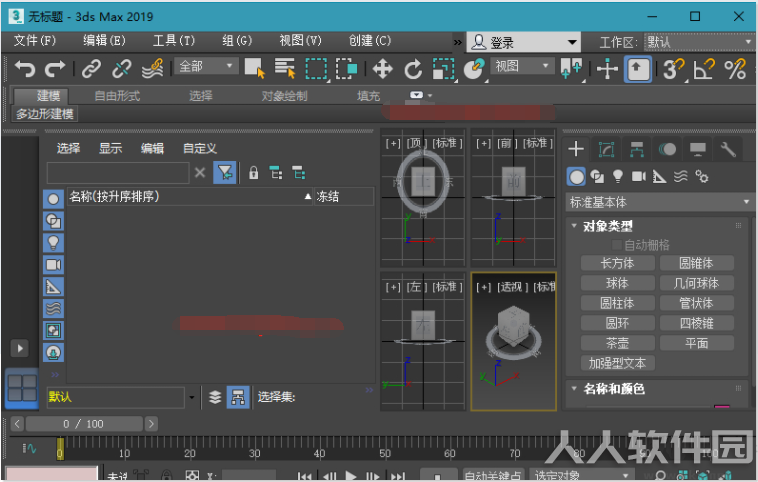Toggle Select and Manipulate tool
This screenshot has width=758, height=482.
(607, 69)
